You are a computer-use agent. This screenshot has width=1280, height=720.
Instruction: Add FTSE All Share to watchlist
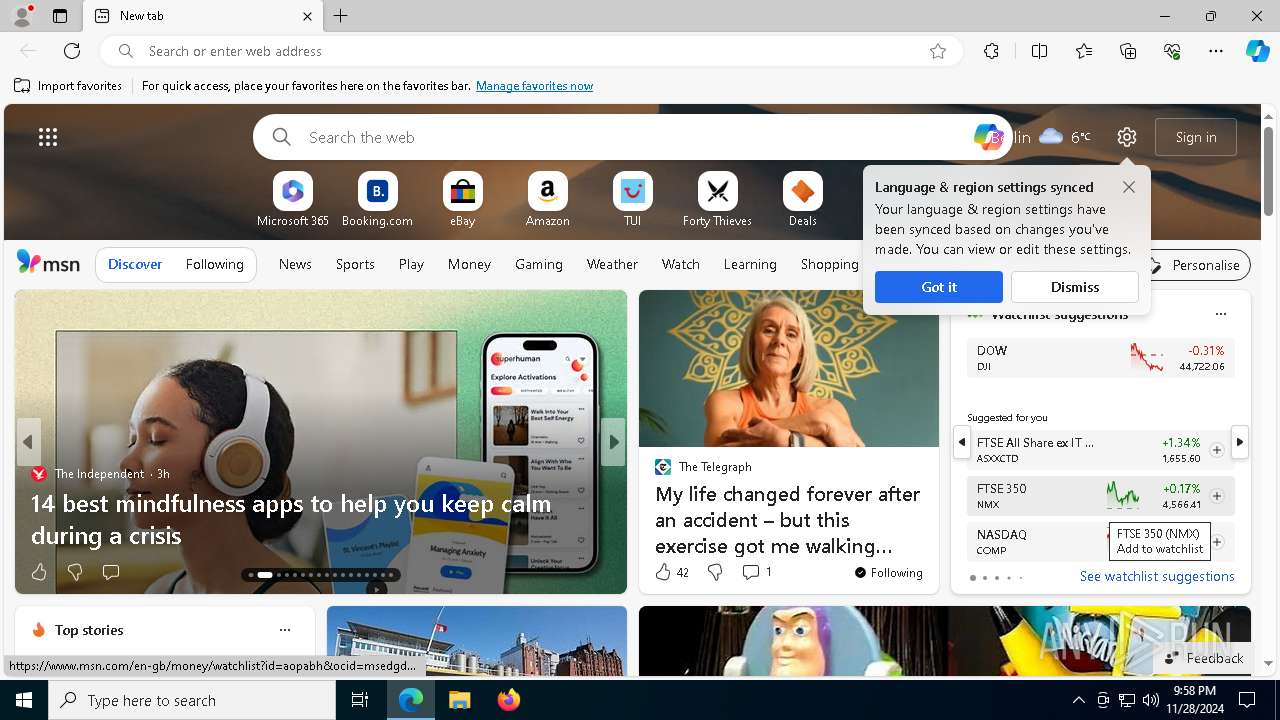click(x=1217, y=450)
